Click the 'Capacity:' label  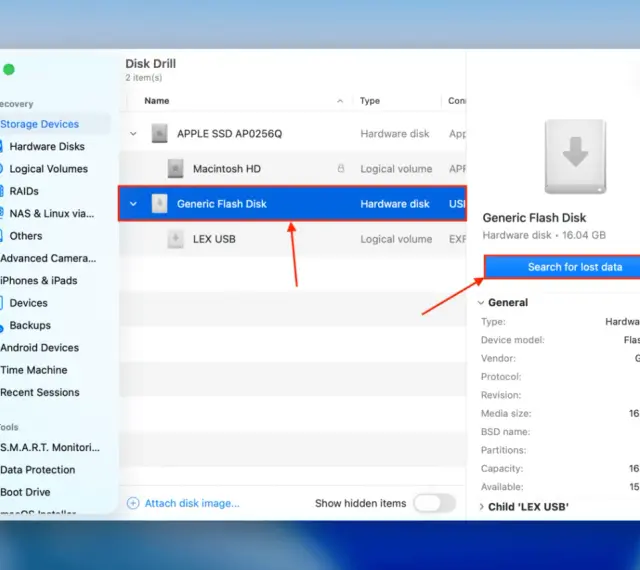tap(502, 469)
